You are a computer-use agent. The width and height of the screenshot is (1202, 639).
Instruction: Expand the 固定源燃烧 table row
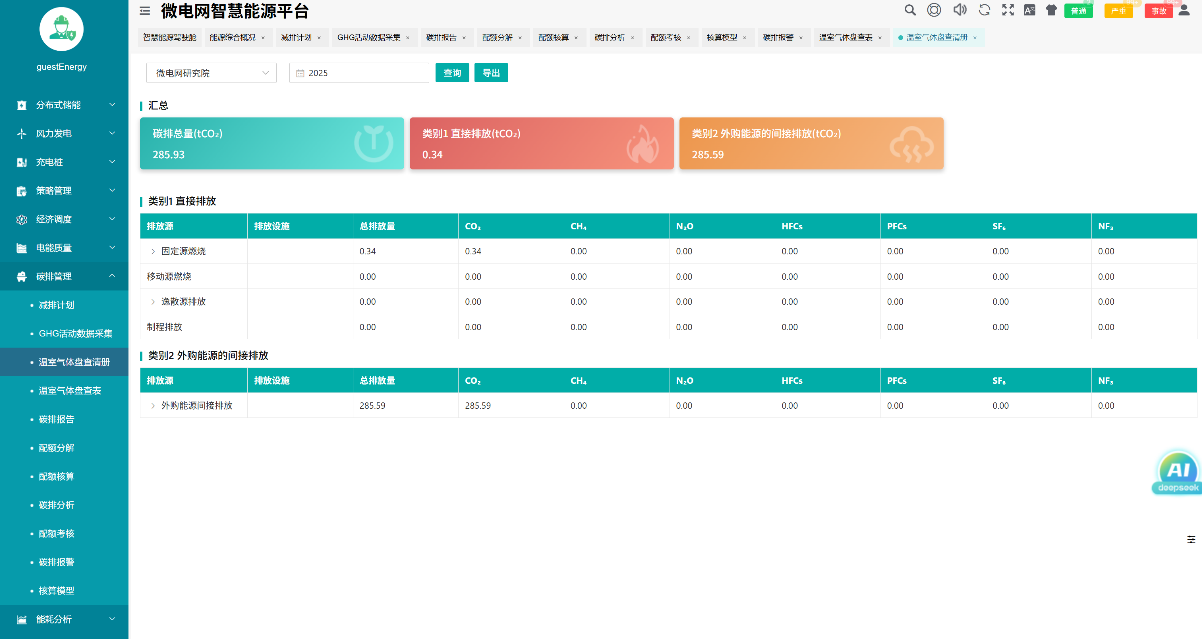pos(153,251)
